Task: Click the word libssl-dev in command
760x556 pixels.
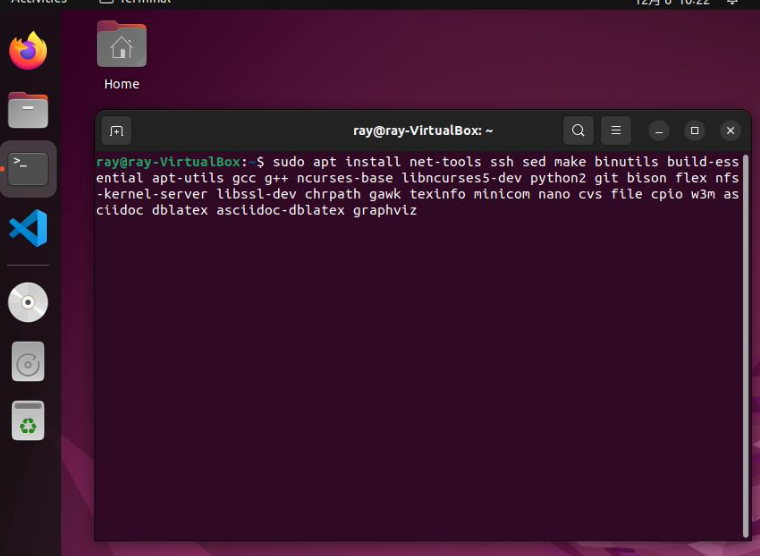Action: (256, 194)
